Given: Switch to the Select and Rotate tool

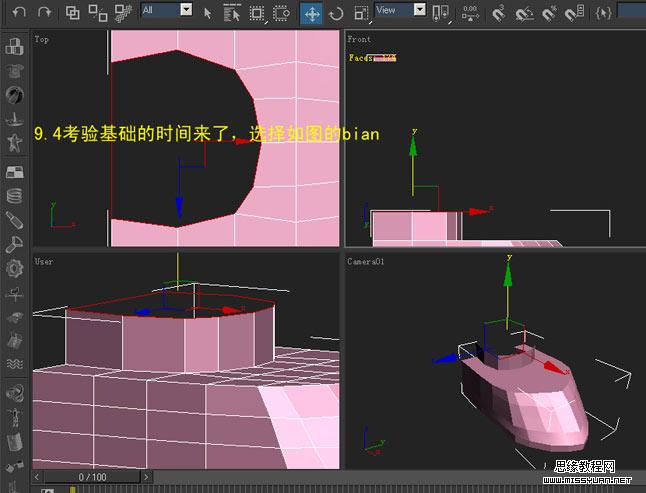Looking at the screenshot, I should pos(336,14).
